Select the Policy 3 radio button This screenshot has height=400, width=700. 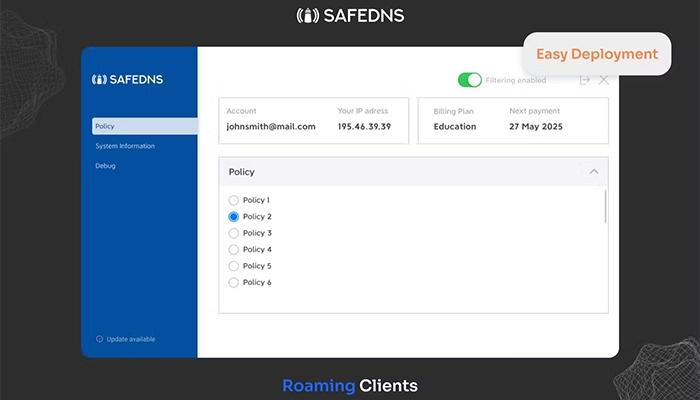tap(233, 233)
